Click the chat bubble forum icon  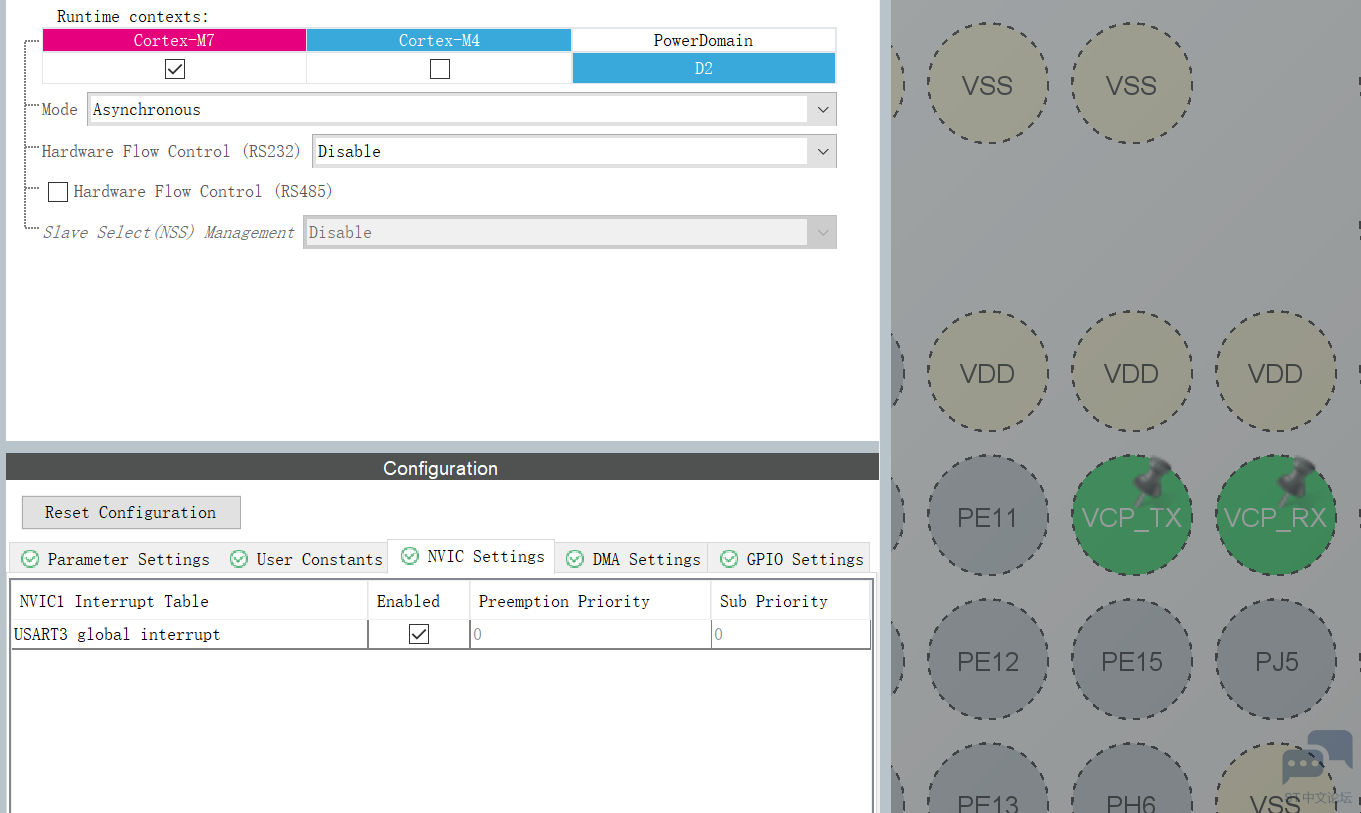pos(1317,759)
